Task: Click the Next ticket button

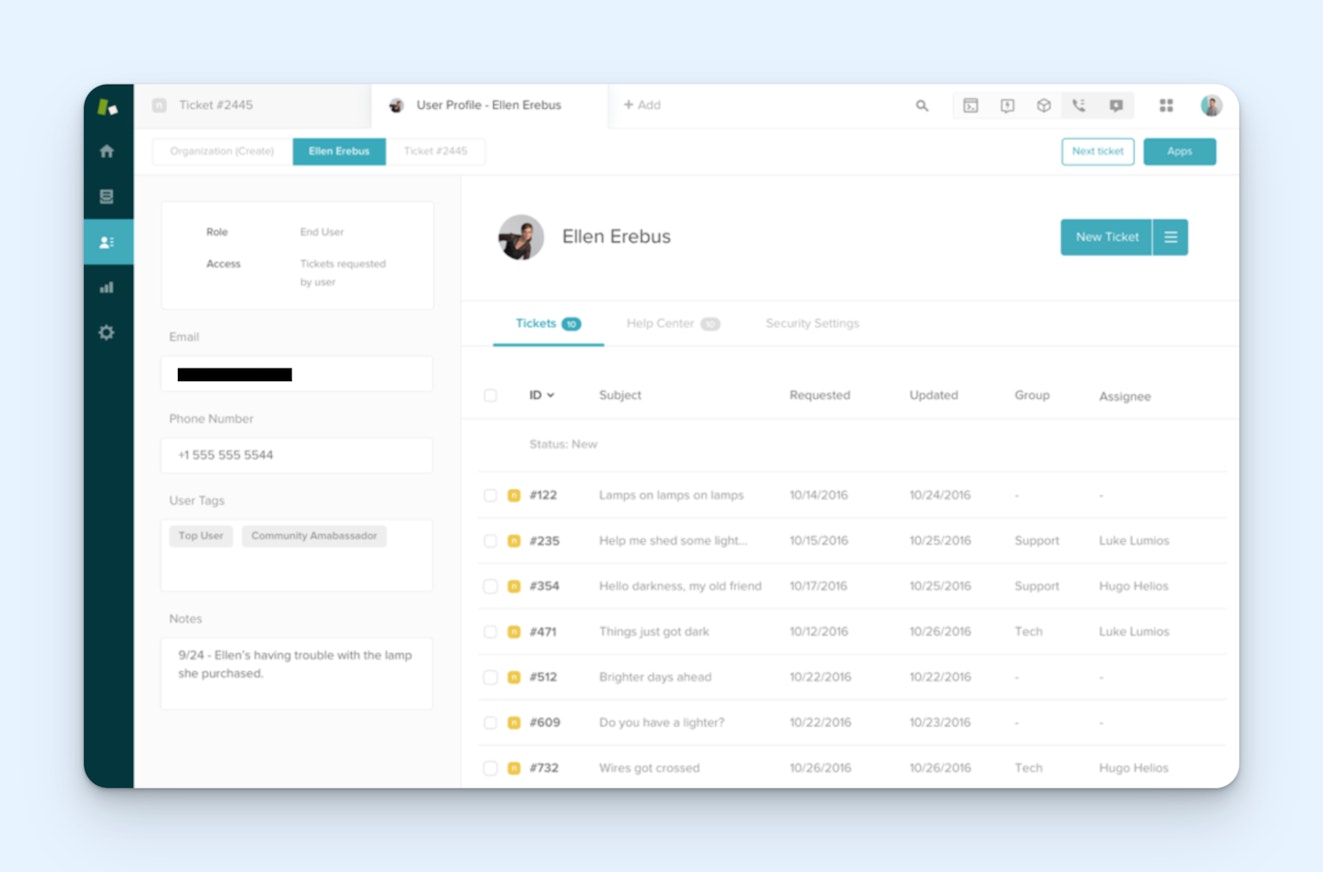Action: tap(1097, 152)
